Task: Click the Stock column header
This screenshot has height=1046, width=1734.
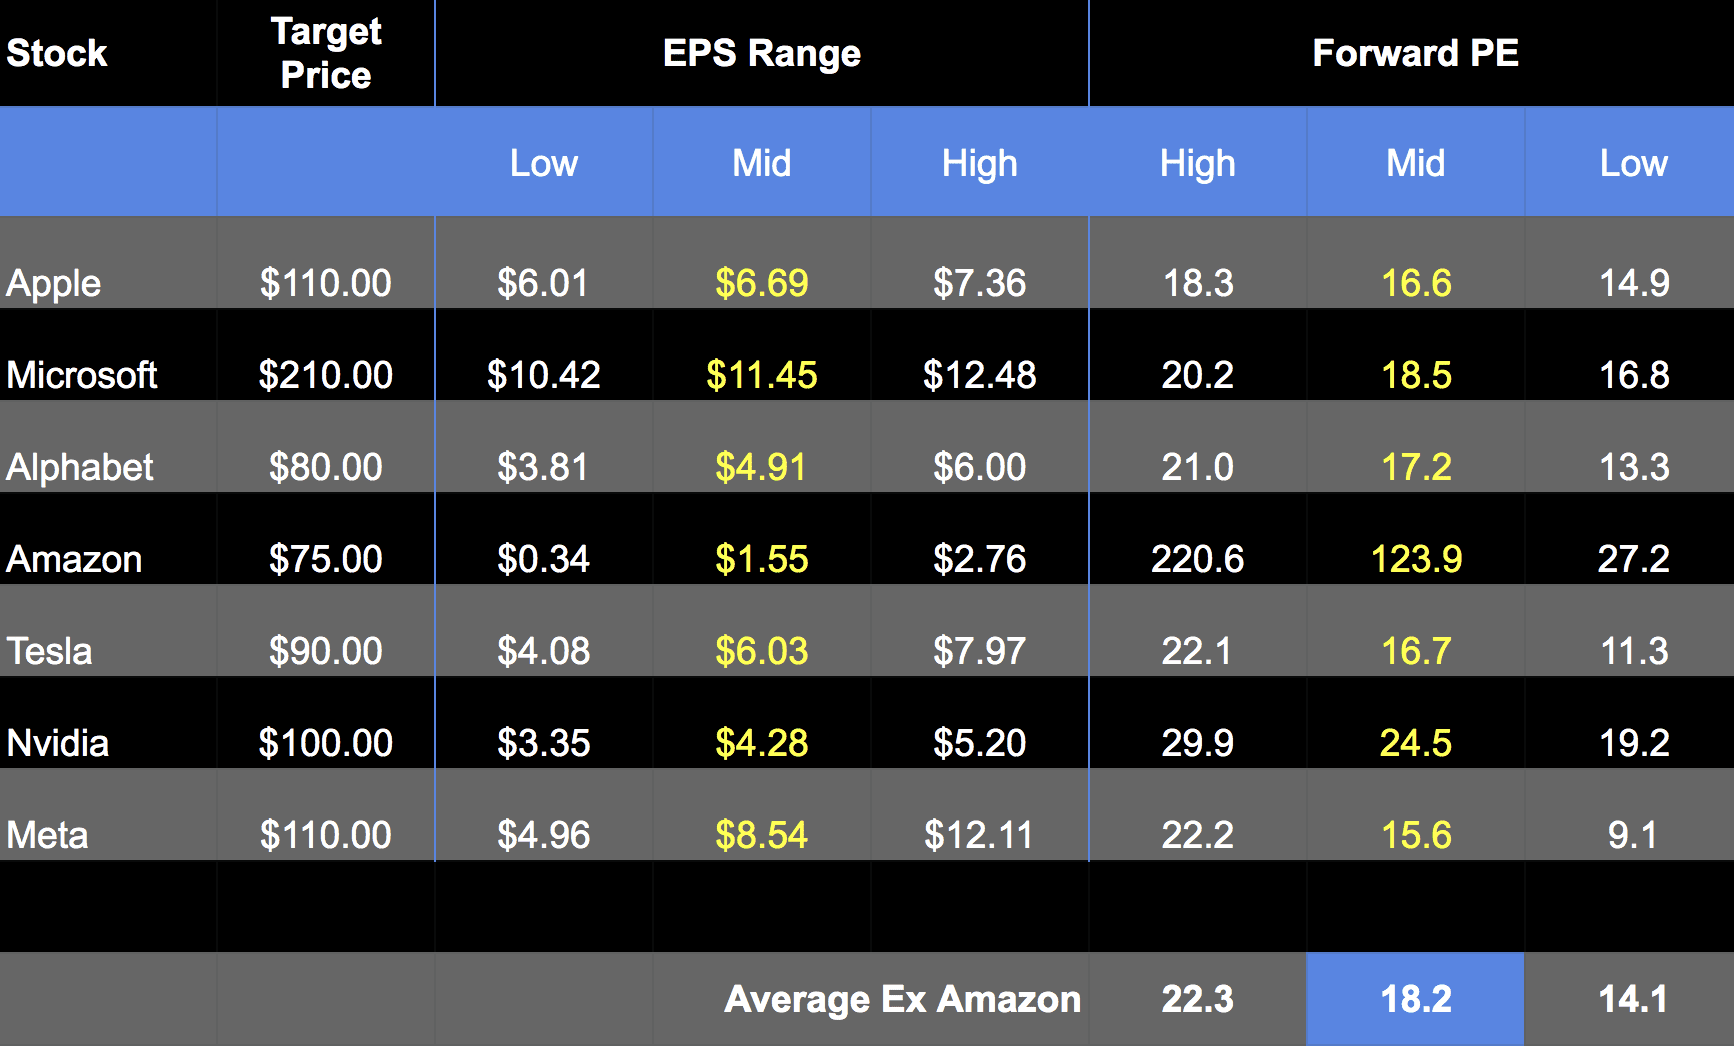Action: (57, 53)
